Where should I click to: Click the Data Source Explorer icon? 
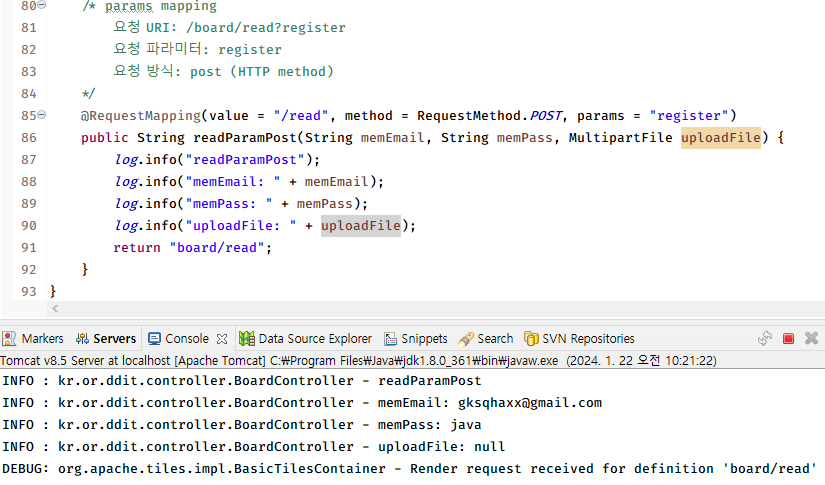click(x=246, y=339)
